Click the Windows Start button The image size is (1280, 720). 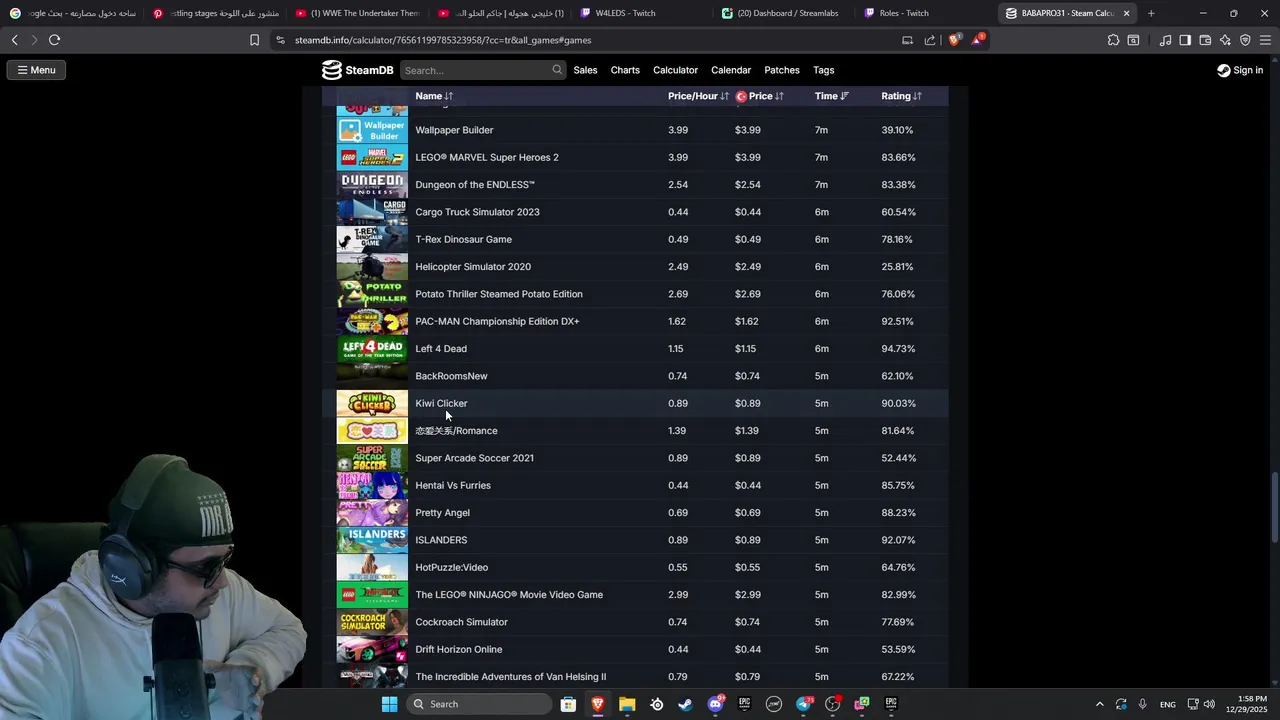pos(389,704)
